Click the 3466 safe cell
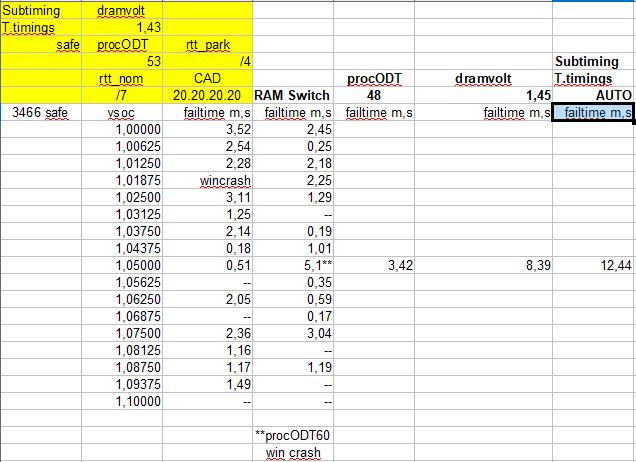 coord(41,112)
